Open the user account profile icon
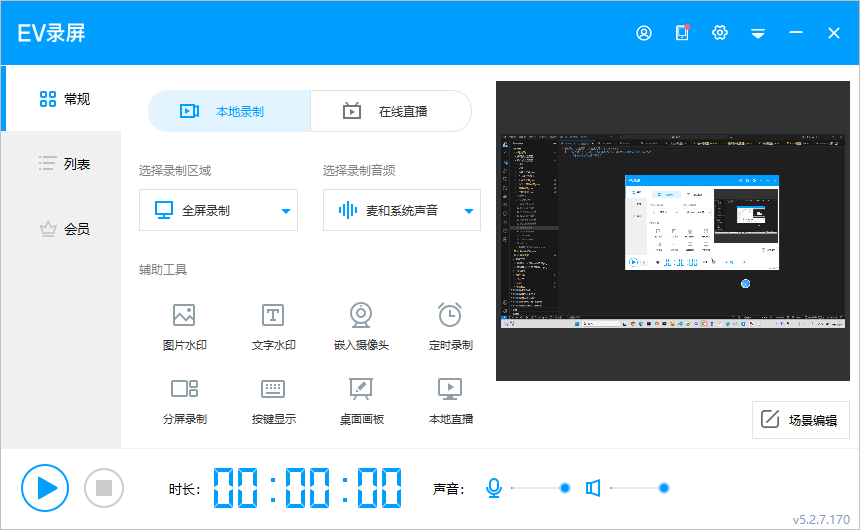Screen dimensions: 860x530 (x=644, y=33)
